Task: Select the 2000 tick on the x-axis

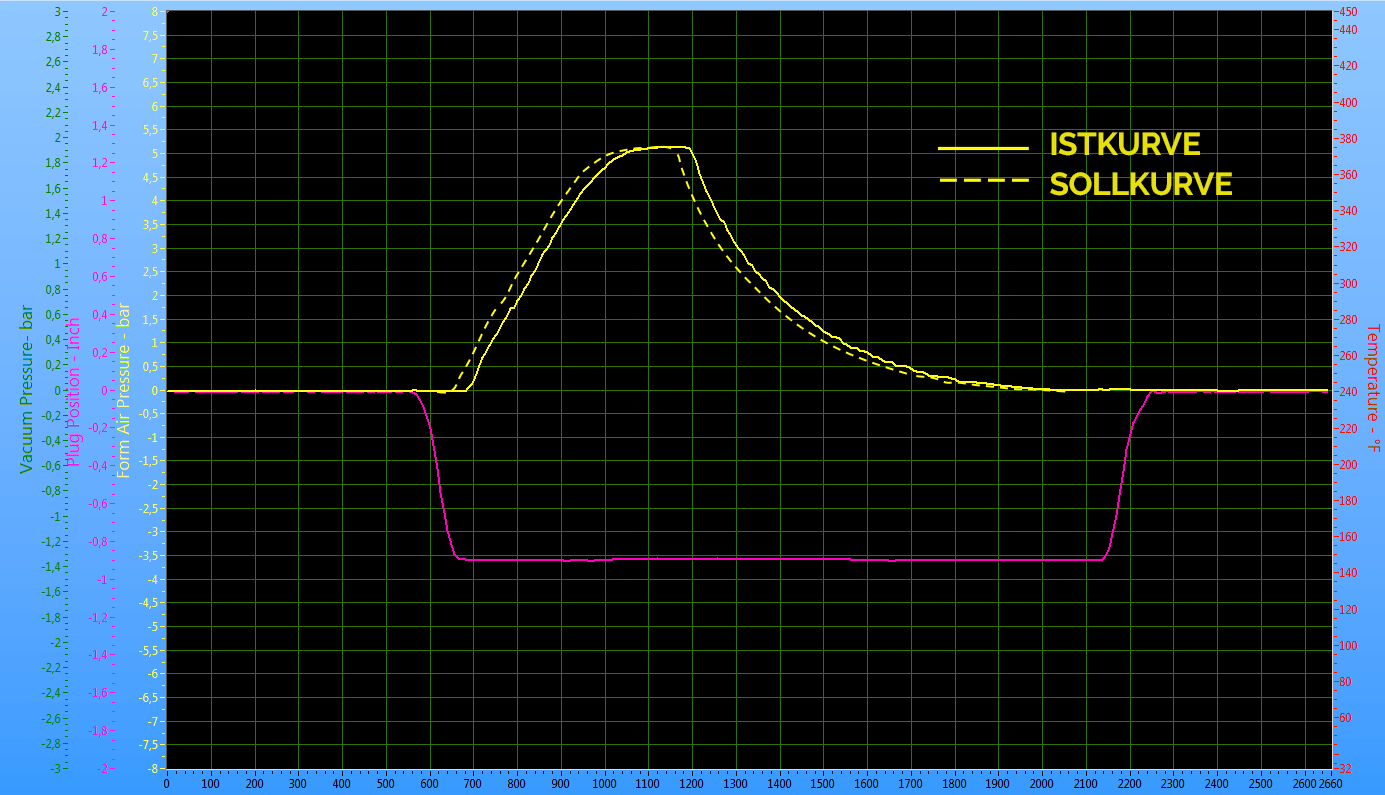Action: pos(1042,784)
